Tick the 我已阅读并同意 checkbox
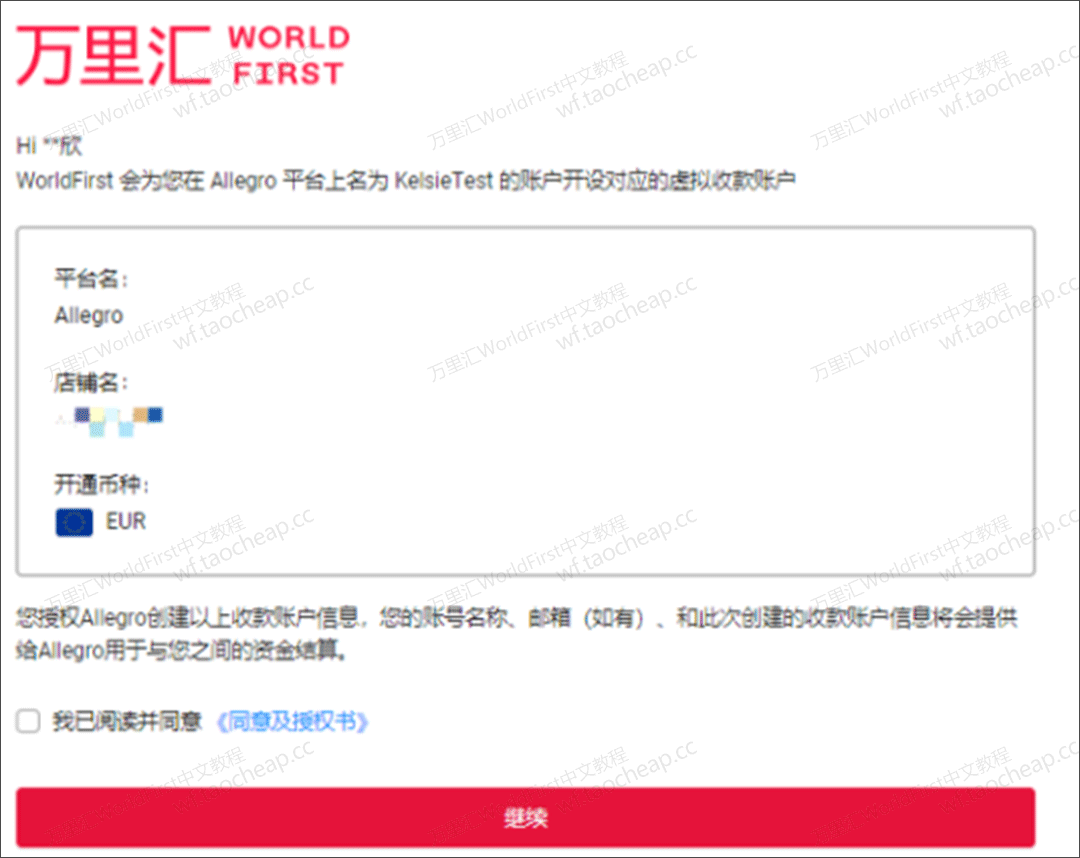 (28, 721)
